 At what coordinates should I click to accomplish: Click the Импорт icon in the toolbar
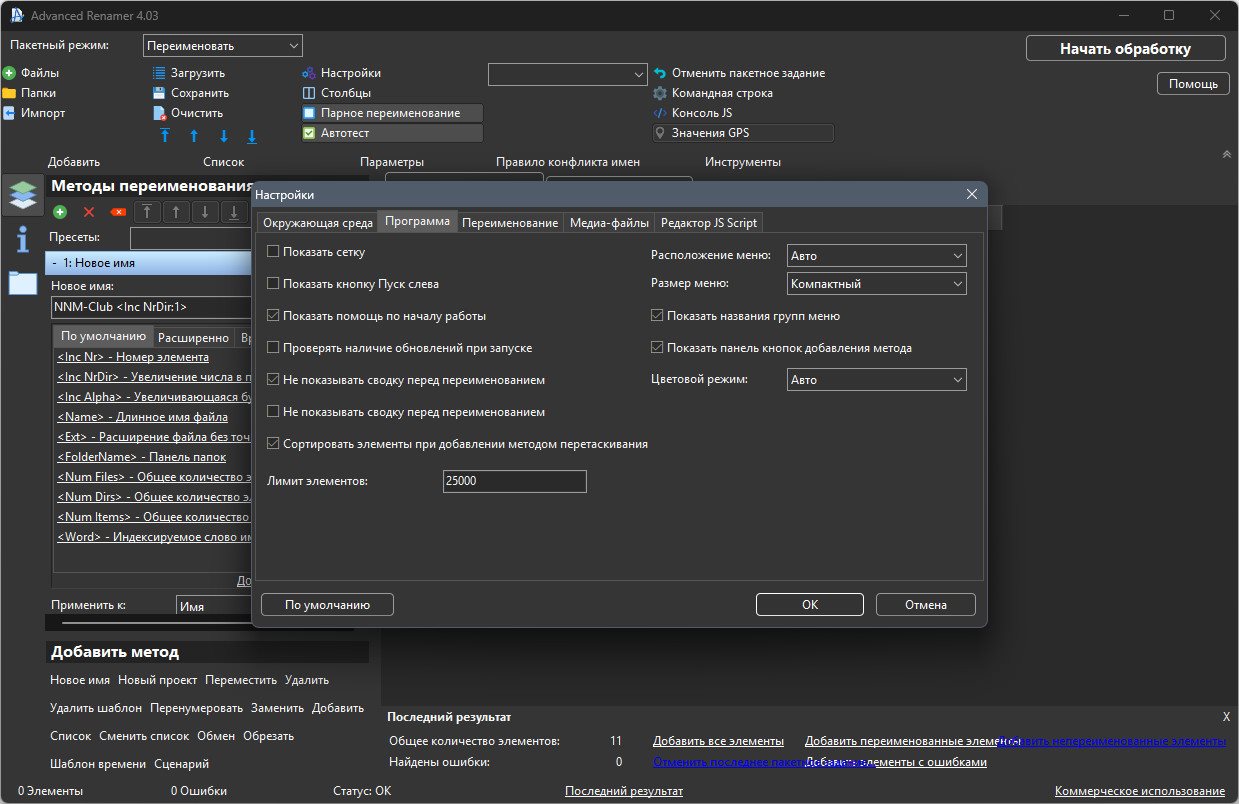(9, 113)
